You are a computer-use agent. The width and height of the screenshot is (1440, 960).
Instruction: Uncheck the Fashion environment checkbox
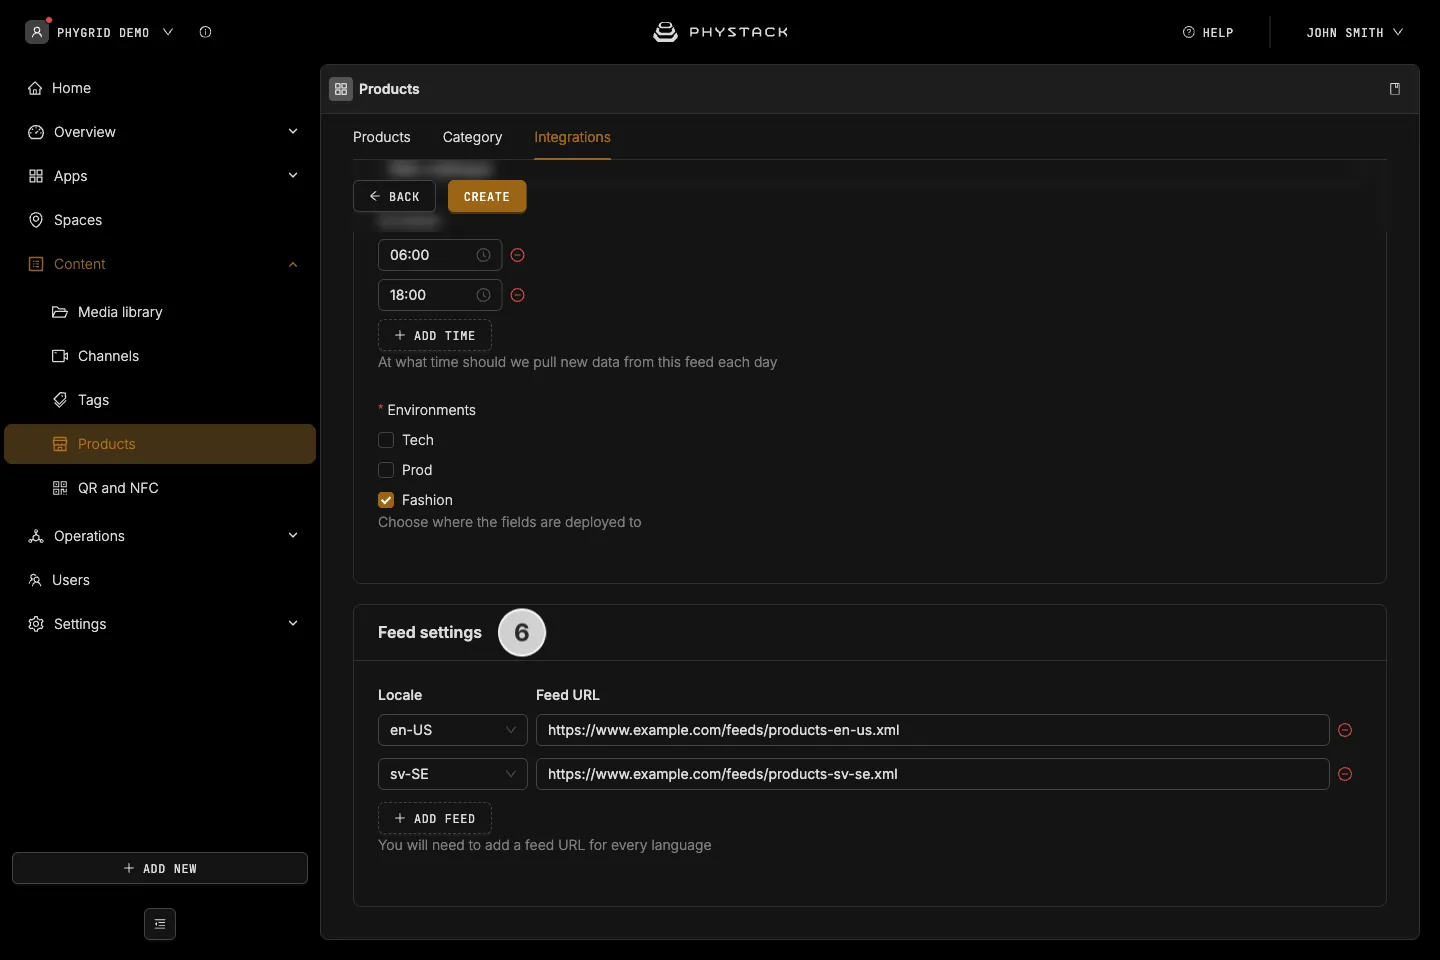[x=386, y=500]
